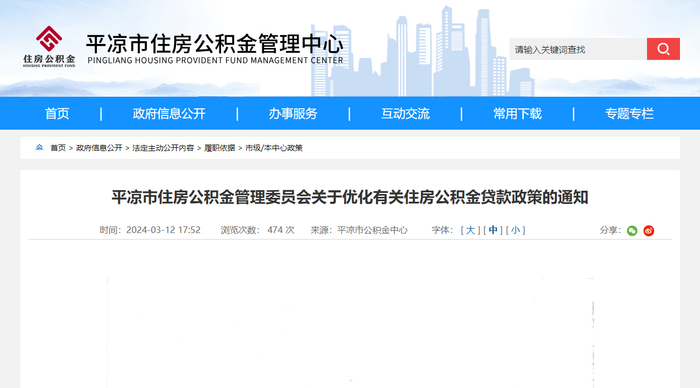Share article via green WeChat icon
This screenshot has width=700, height=388.
632,230
